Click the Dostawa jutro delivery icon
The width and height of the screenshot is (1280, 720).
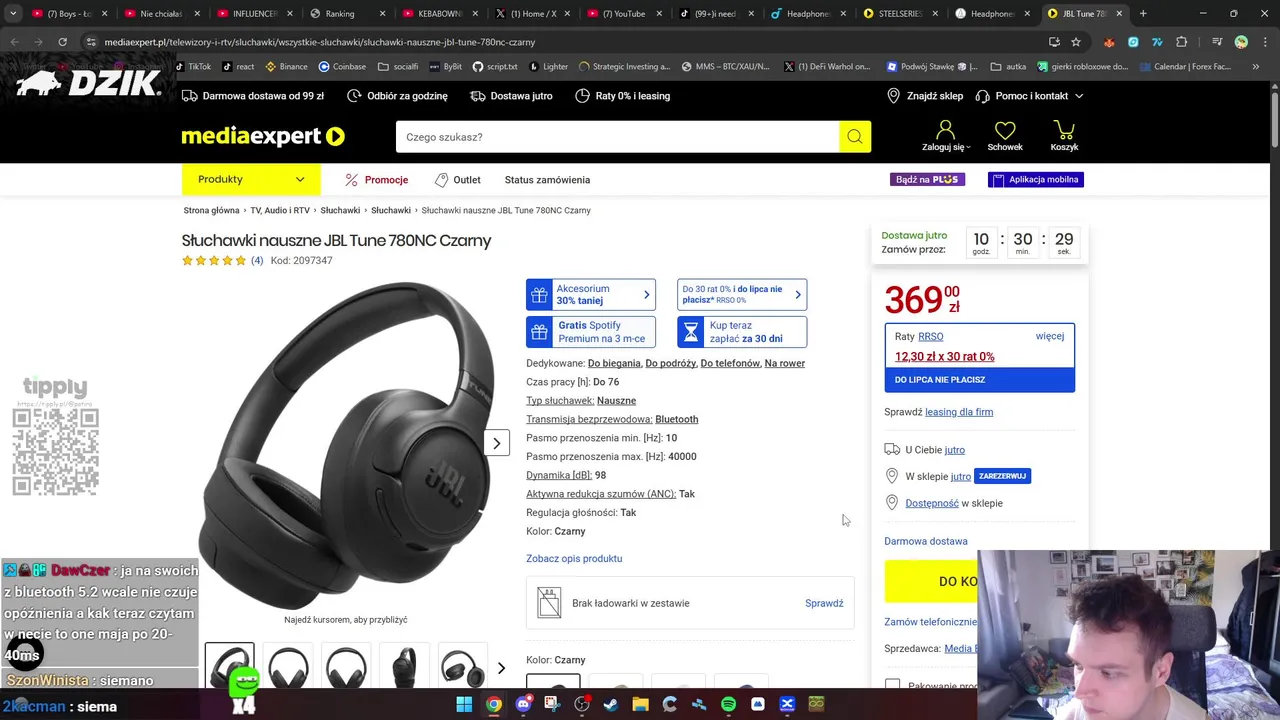click(478, 96)
